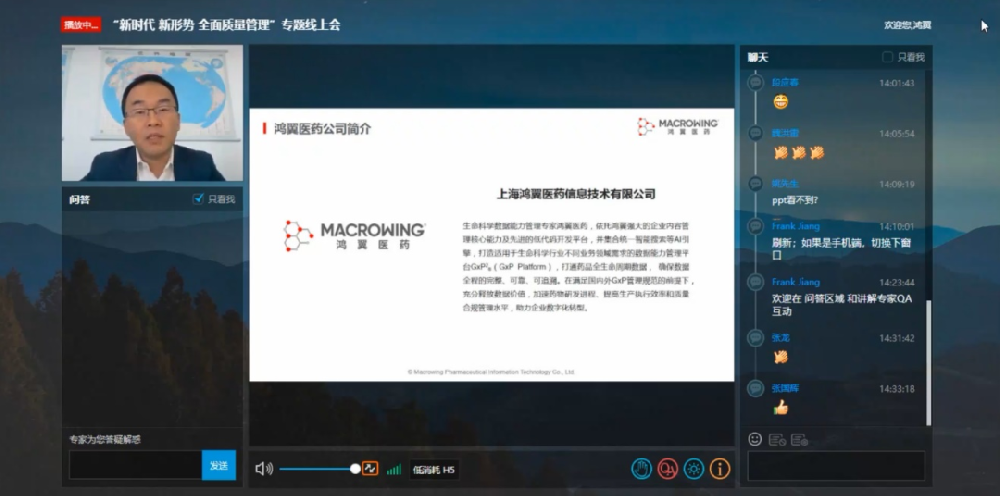Click 上海鸿翼医药信息技术有限公司 on the slide
Screen dimensions: 1000x496
click(x=576, y=194)
